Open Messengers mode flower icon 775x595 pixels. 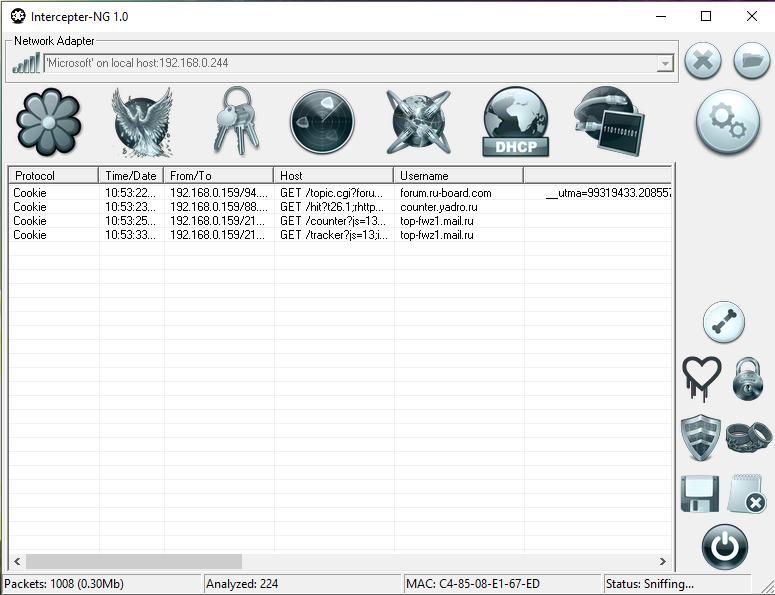[x=48, y=122]
